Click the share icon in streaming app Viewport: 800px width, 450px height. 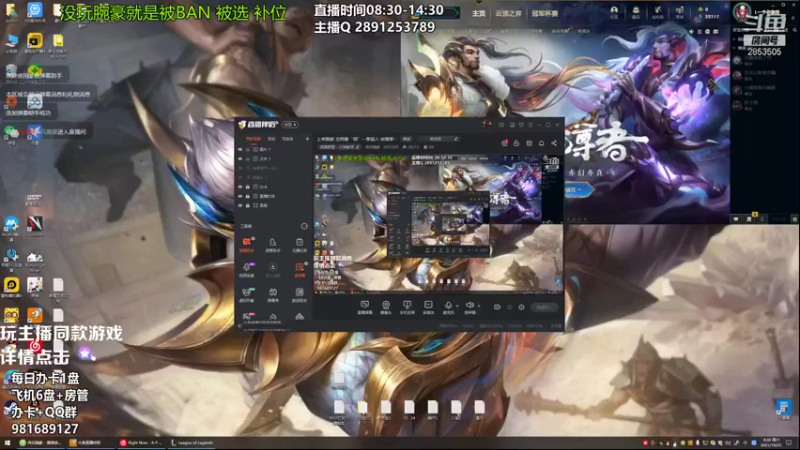tap(554, 143)
